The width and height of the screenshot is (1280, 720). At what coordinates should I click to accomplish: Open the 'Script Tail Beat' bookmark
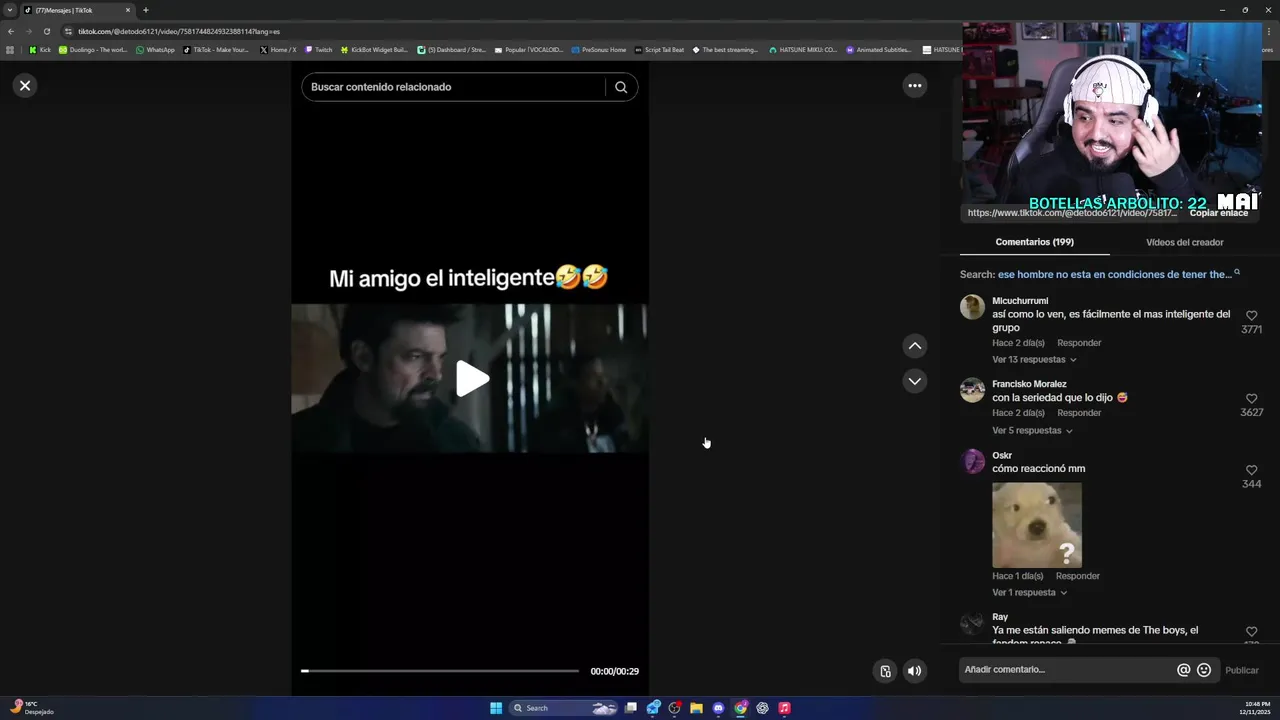coord(659,50)
